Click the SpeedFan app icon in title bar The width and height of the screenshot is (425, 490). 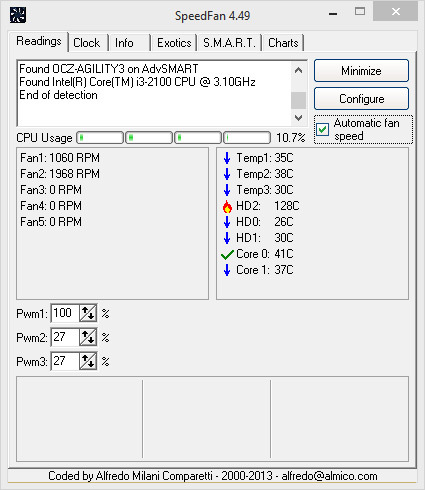(x=18, y=15)
